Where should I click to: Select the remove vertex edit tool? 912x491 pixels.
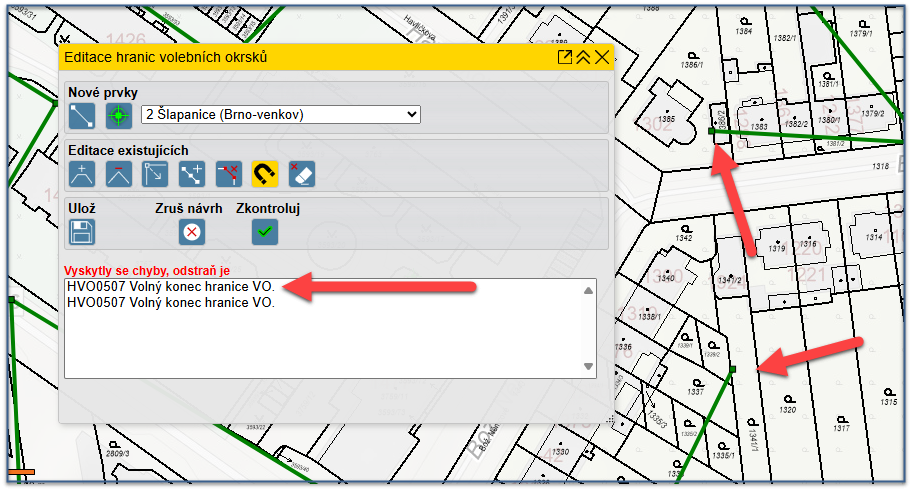(x=119, y=174)
